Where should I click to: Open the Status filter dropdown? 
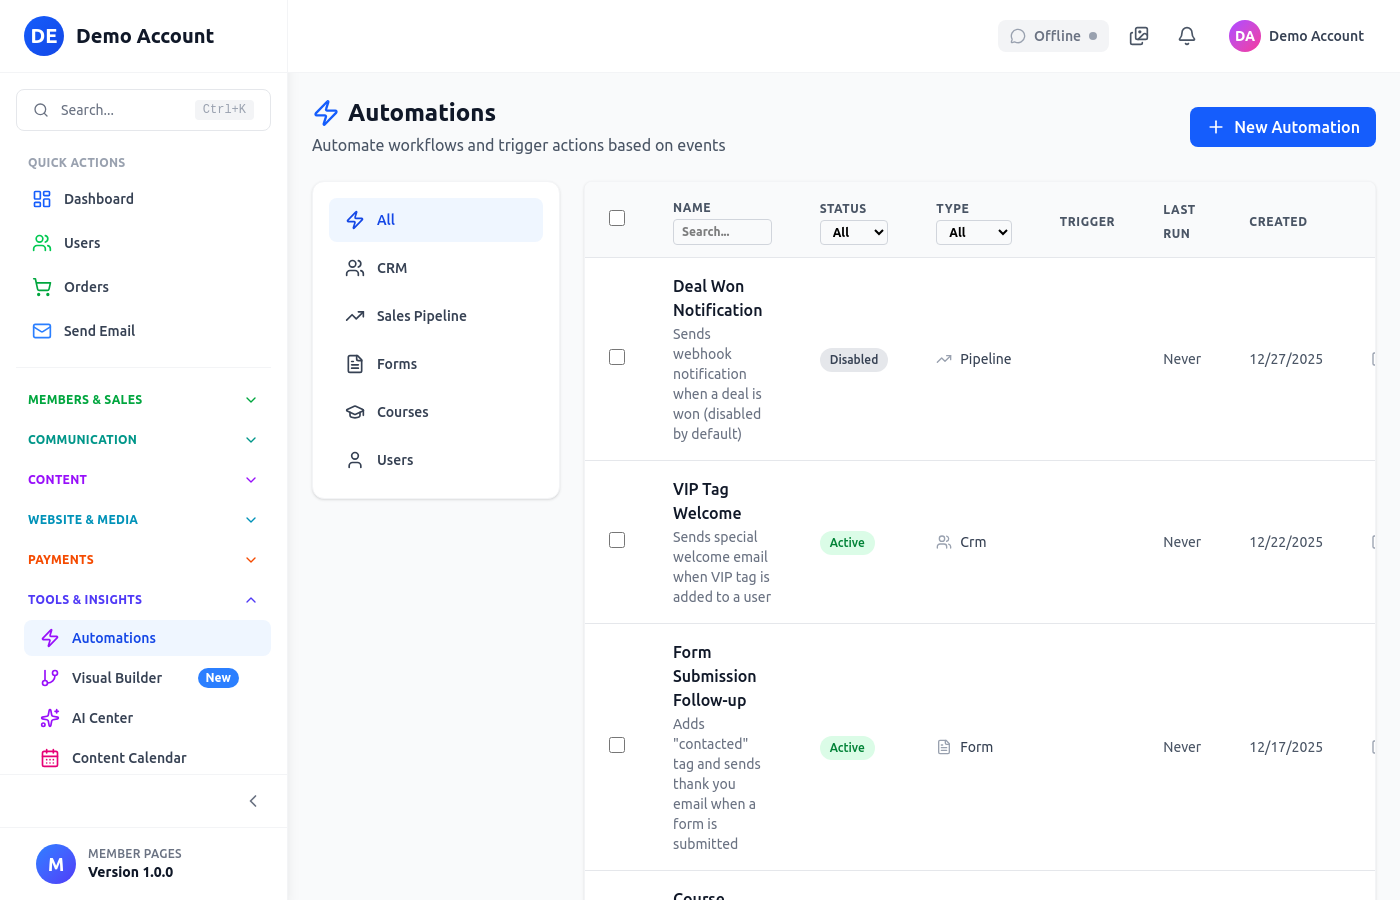tap(854, 232)
